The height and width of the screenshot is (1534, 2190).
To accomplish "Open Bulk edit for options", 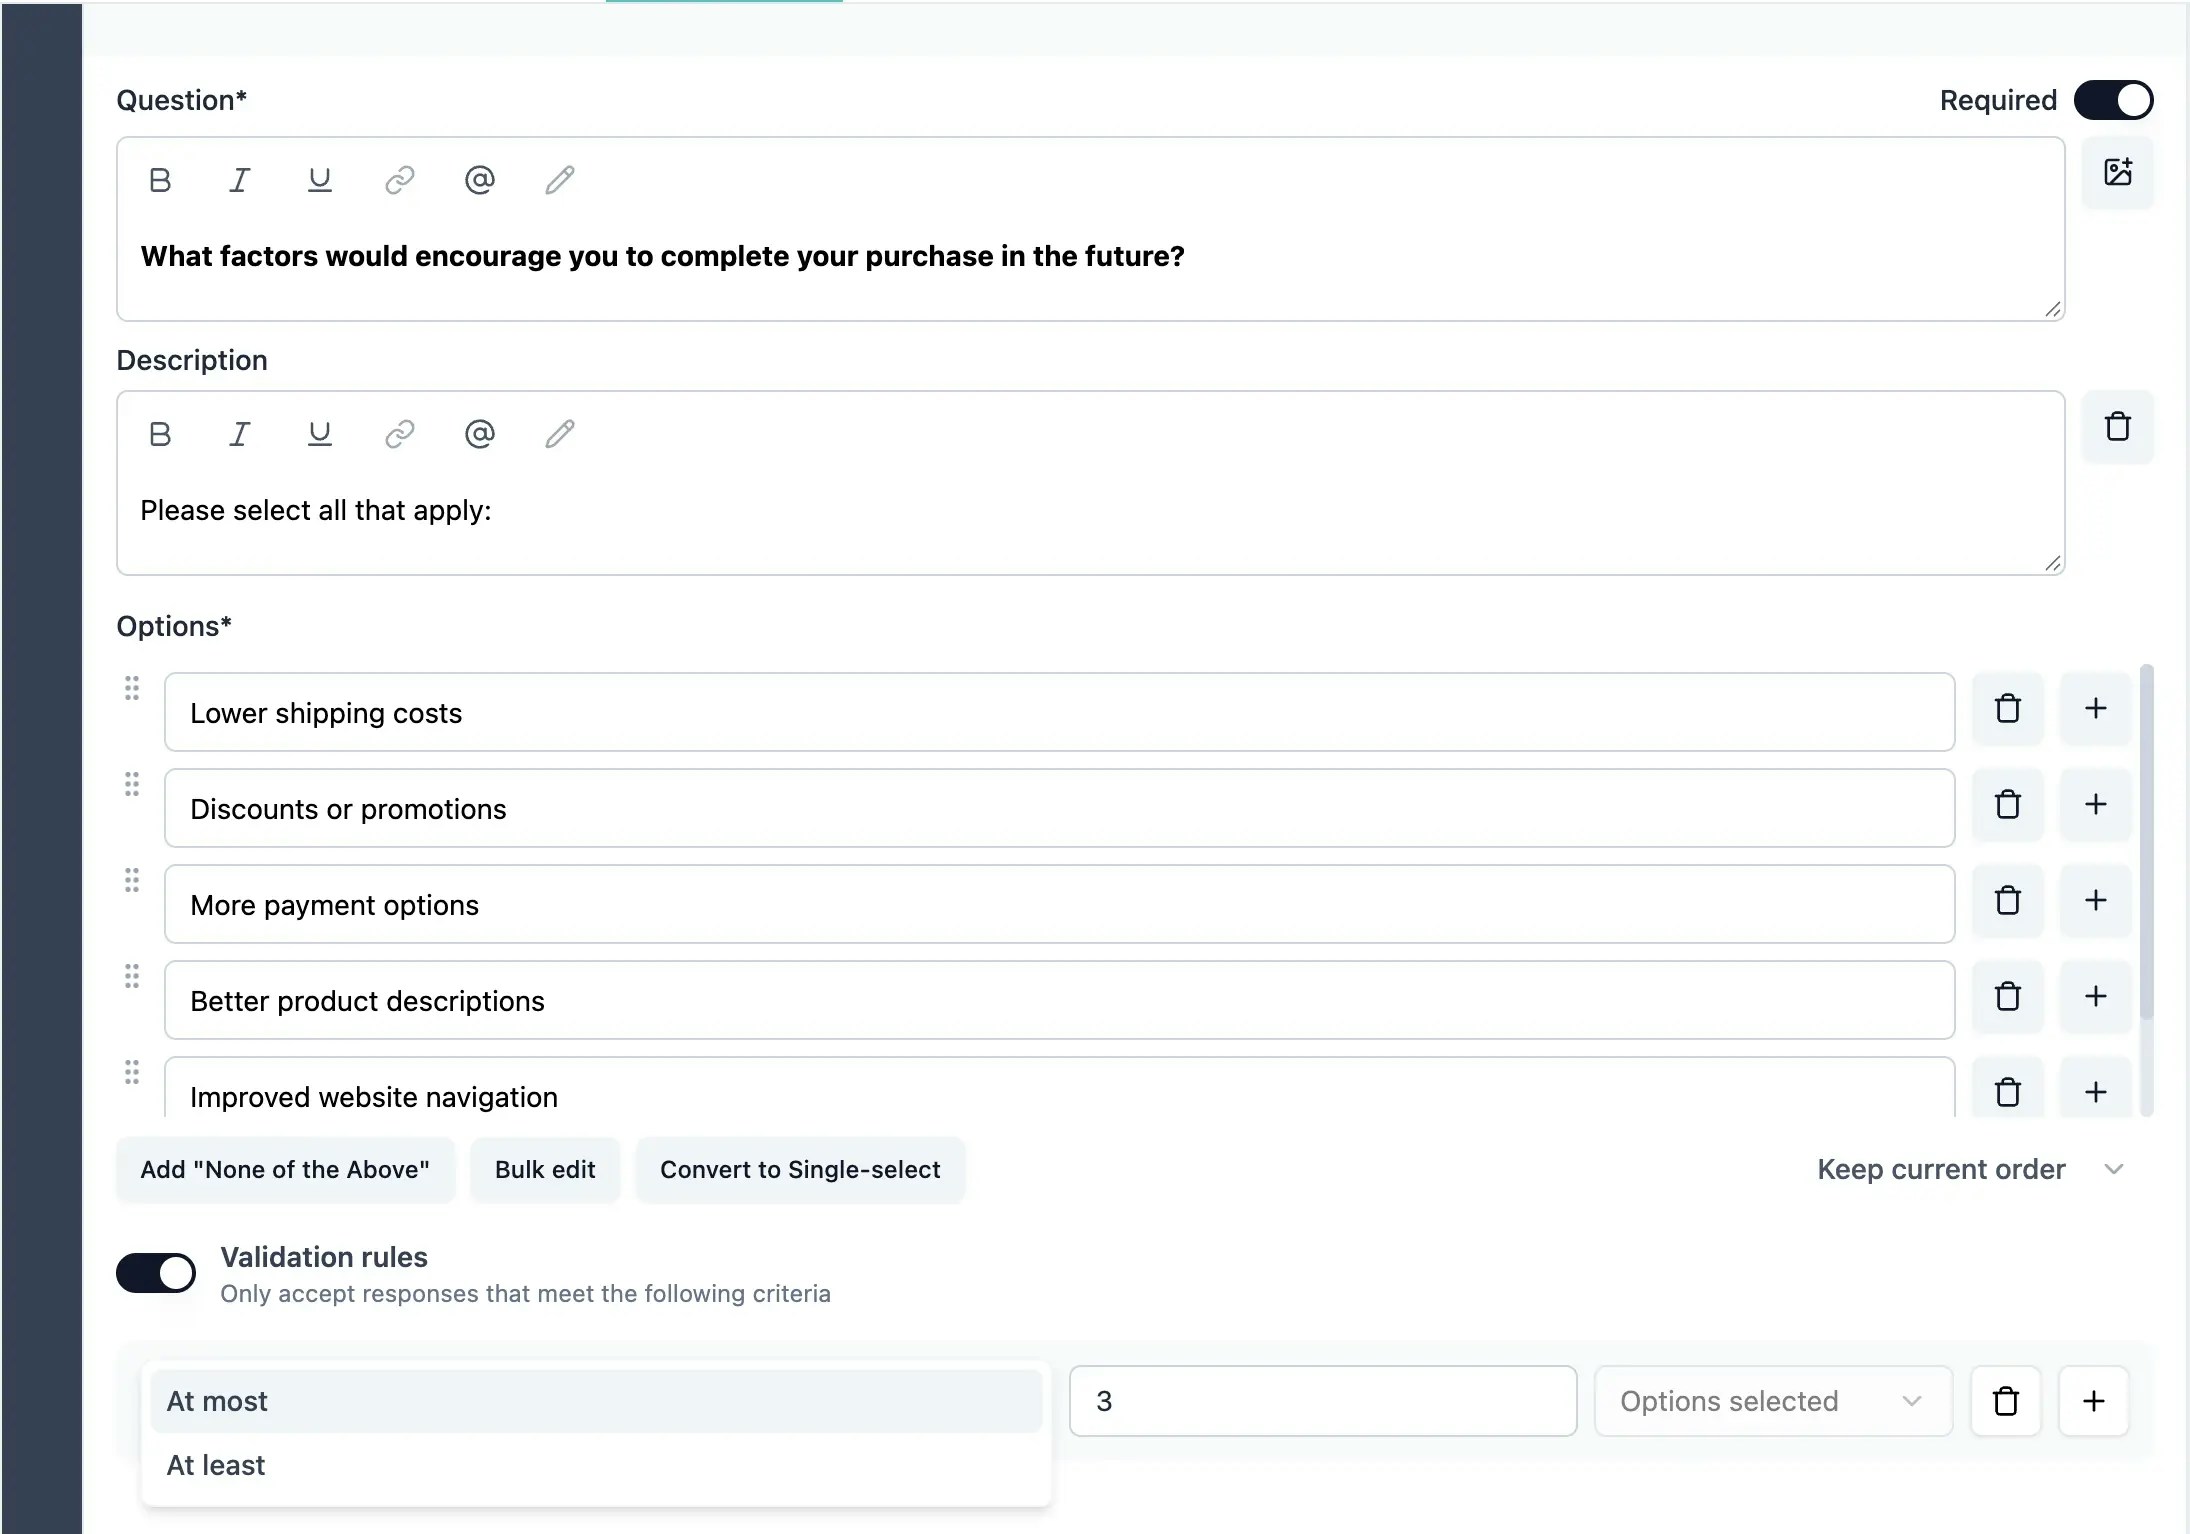I will (x=544, y=1169).
